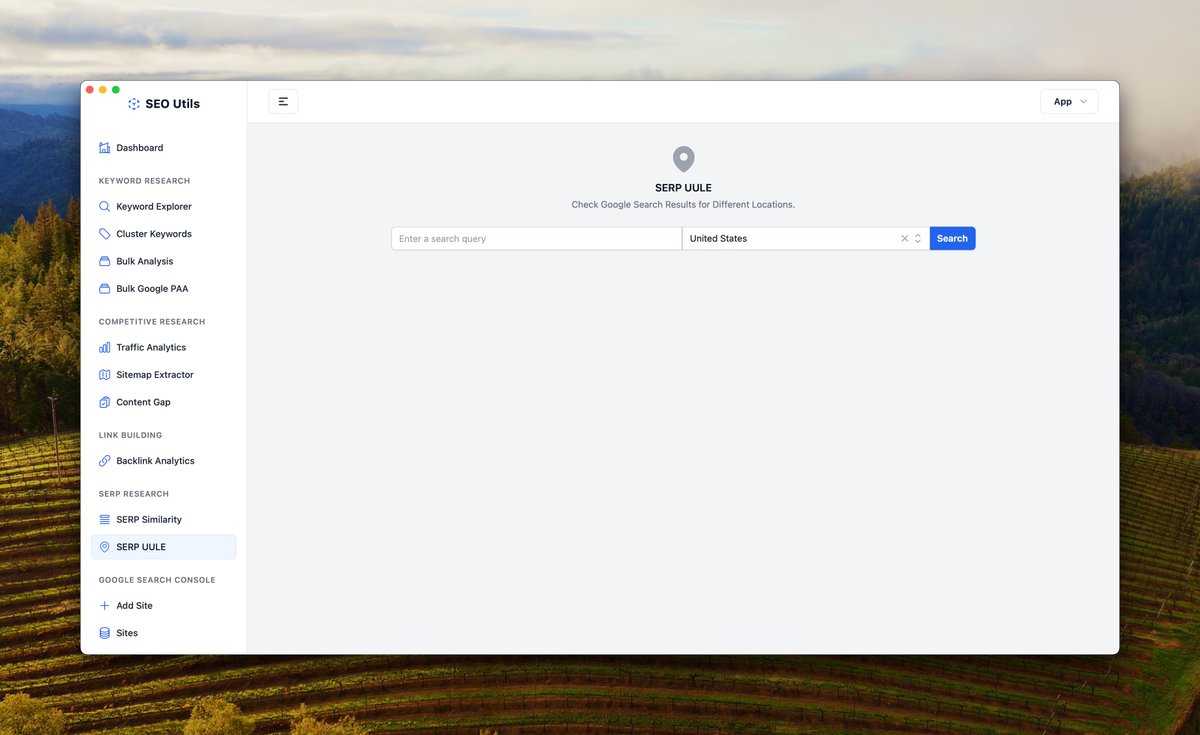Maximize the window with the green button

(x=116, y=90)
